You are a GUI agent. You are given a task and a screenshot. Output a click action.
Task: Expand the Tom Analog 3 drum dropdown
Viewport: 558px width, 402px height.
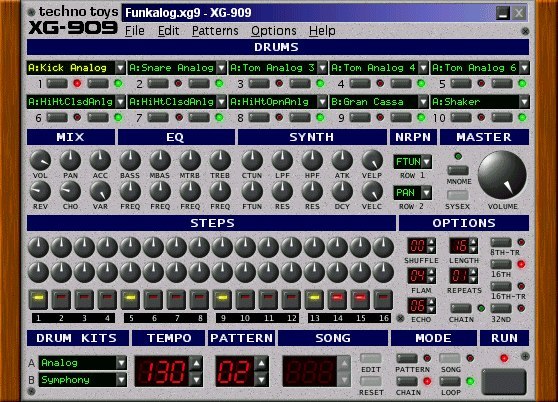322,68
